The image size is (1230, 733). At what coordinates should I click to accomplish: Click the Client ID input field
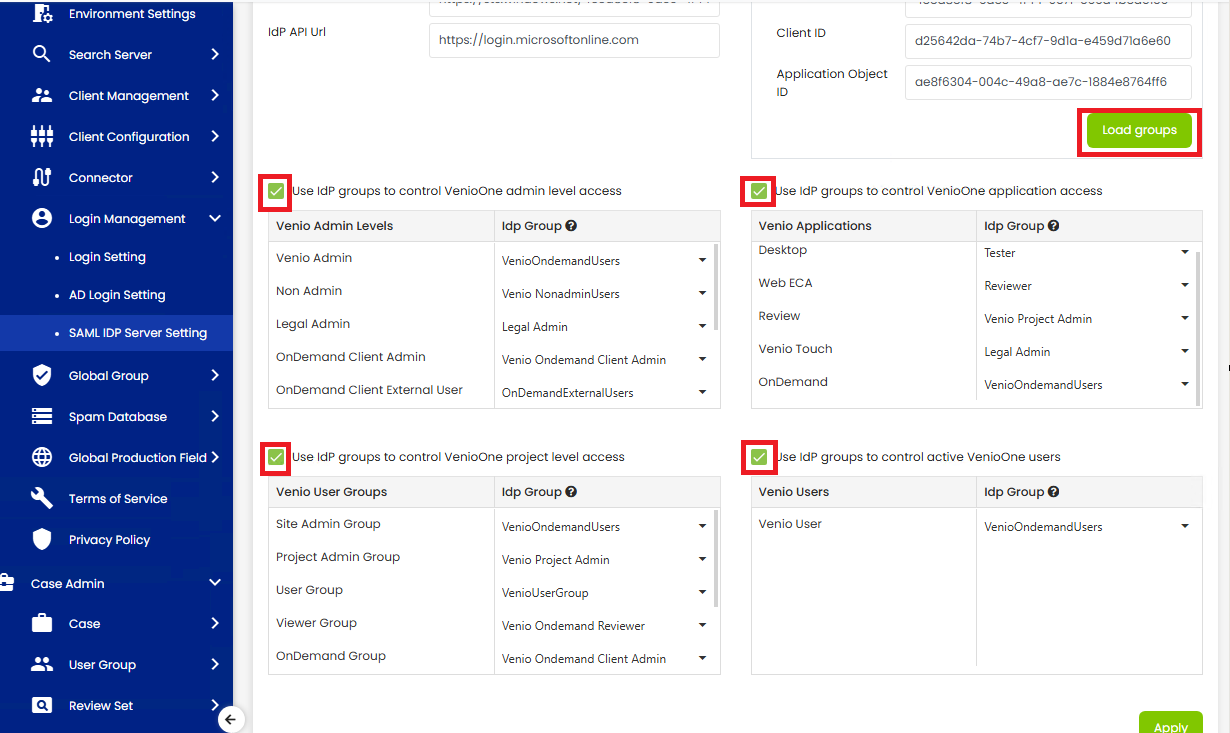(x=1049, y=41)
